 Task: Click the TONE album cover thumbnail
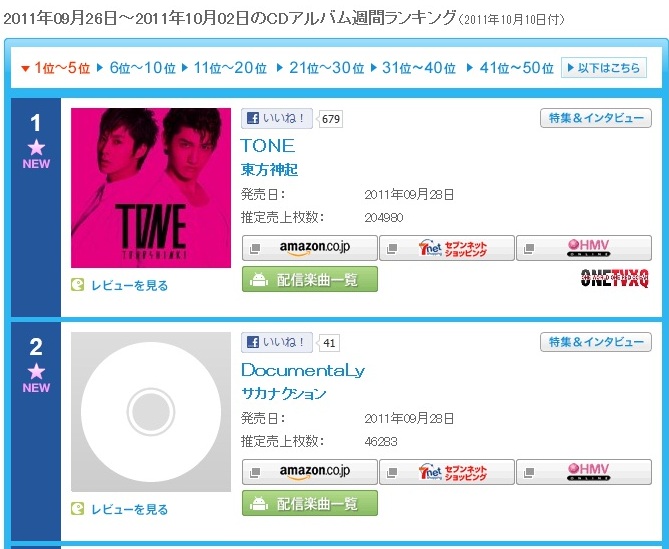click(151, 188)
